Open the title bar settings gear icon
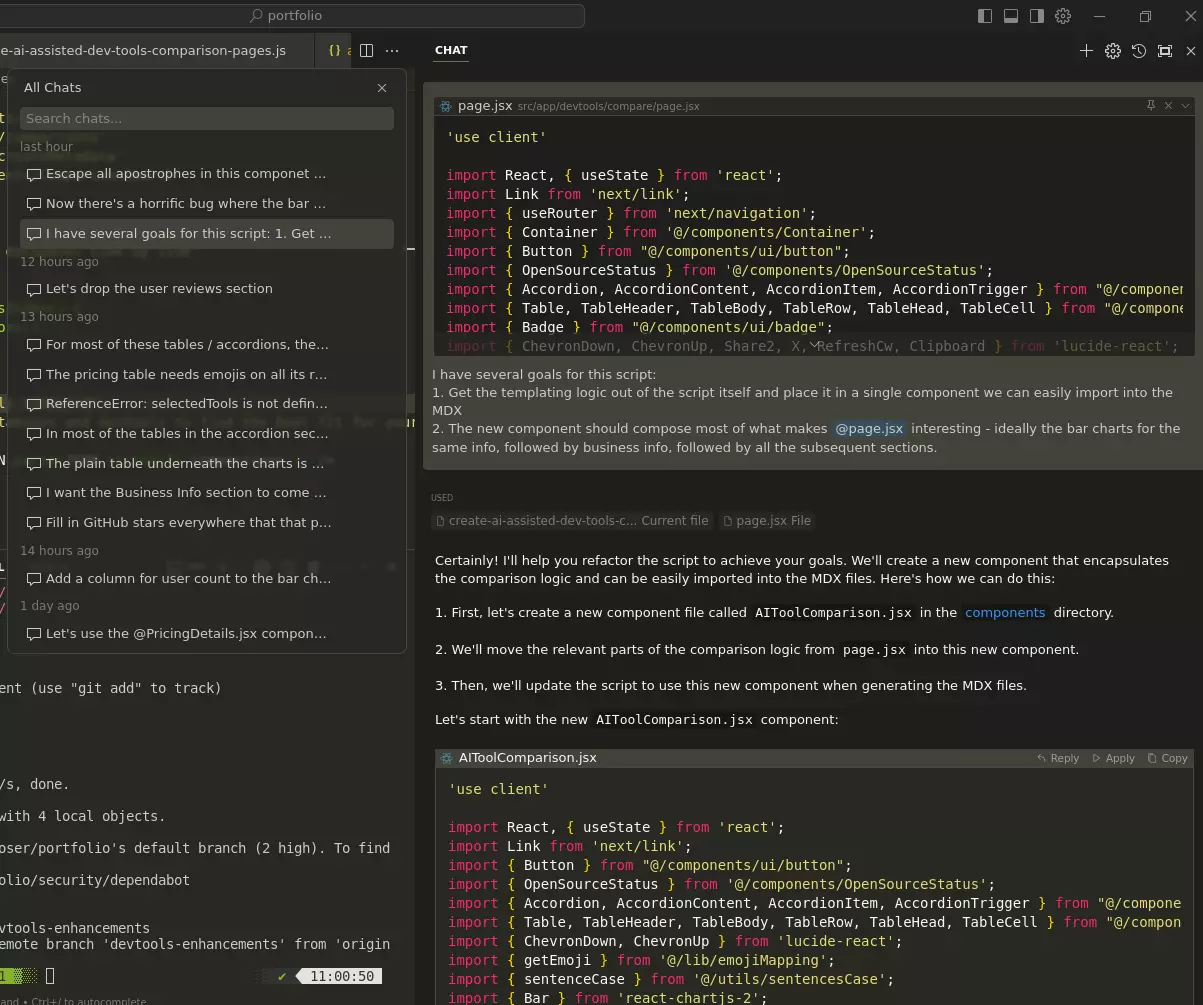 point(1063,16)
